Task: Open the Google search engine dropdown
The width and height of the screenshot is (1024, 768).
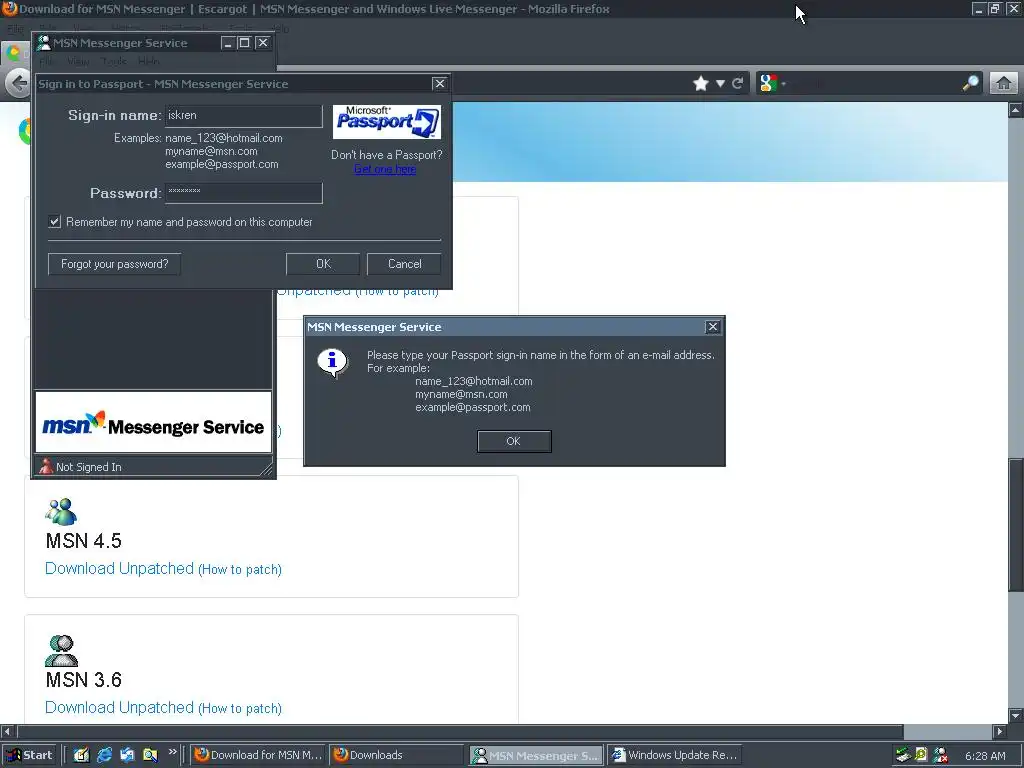Action: (773, 83)
